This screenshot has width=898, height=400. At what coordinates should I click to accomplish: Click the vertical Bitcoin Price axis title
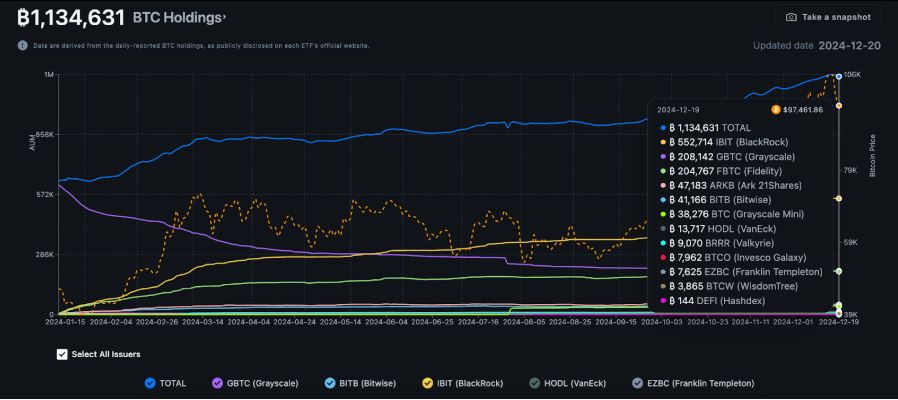pyautogui.click(x=873, y=155)
